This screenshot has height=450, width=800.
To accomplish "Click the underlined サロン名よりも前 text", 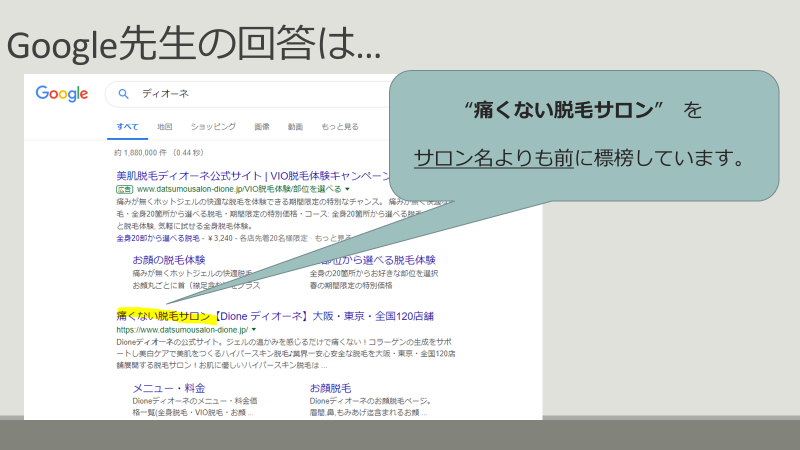I will point(494,158).
